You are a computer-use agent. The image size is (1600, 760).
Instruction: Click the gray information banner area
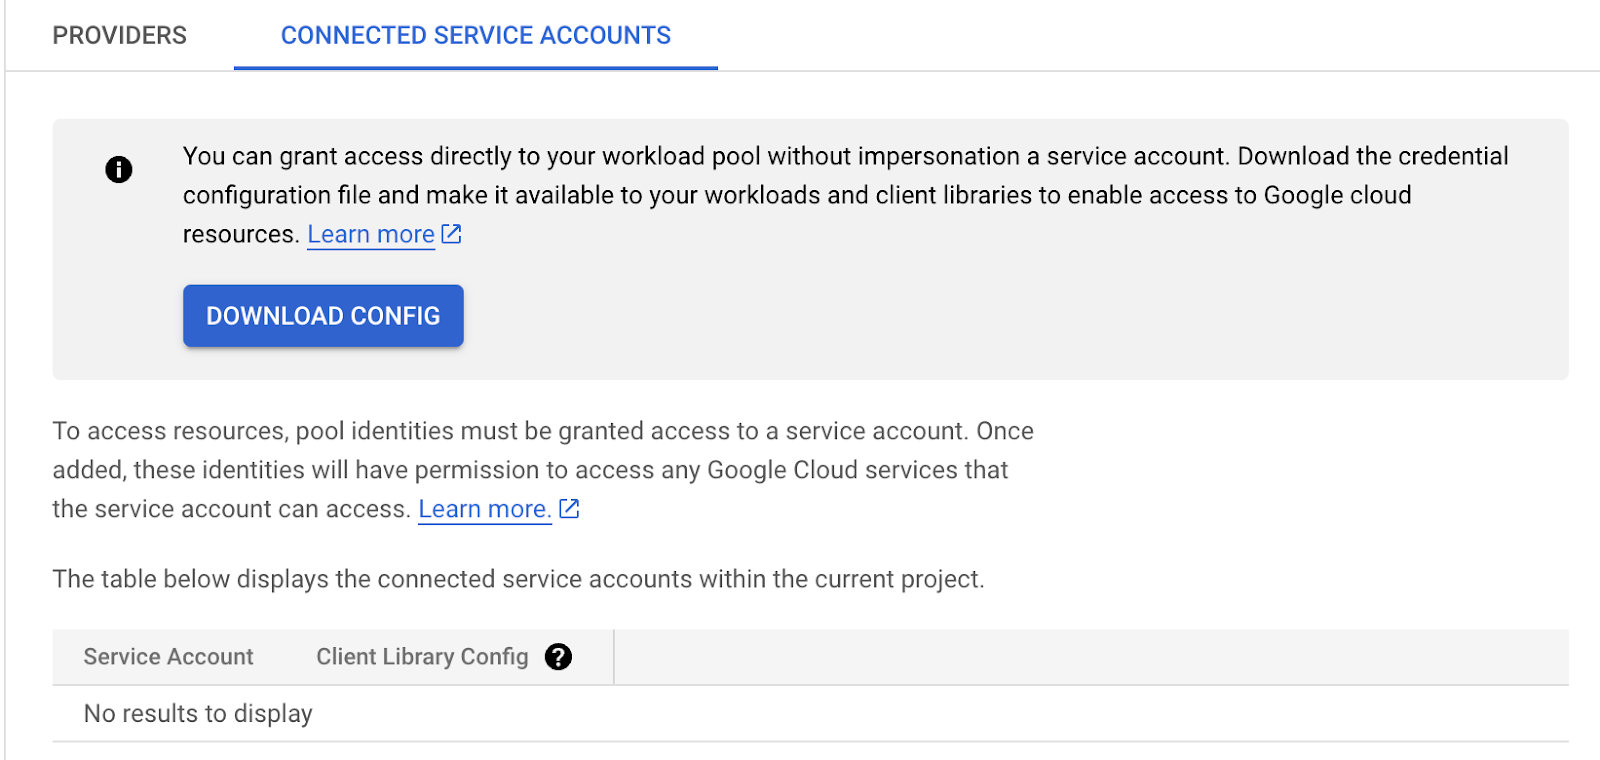coord(810,250)
